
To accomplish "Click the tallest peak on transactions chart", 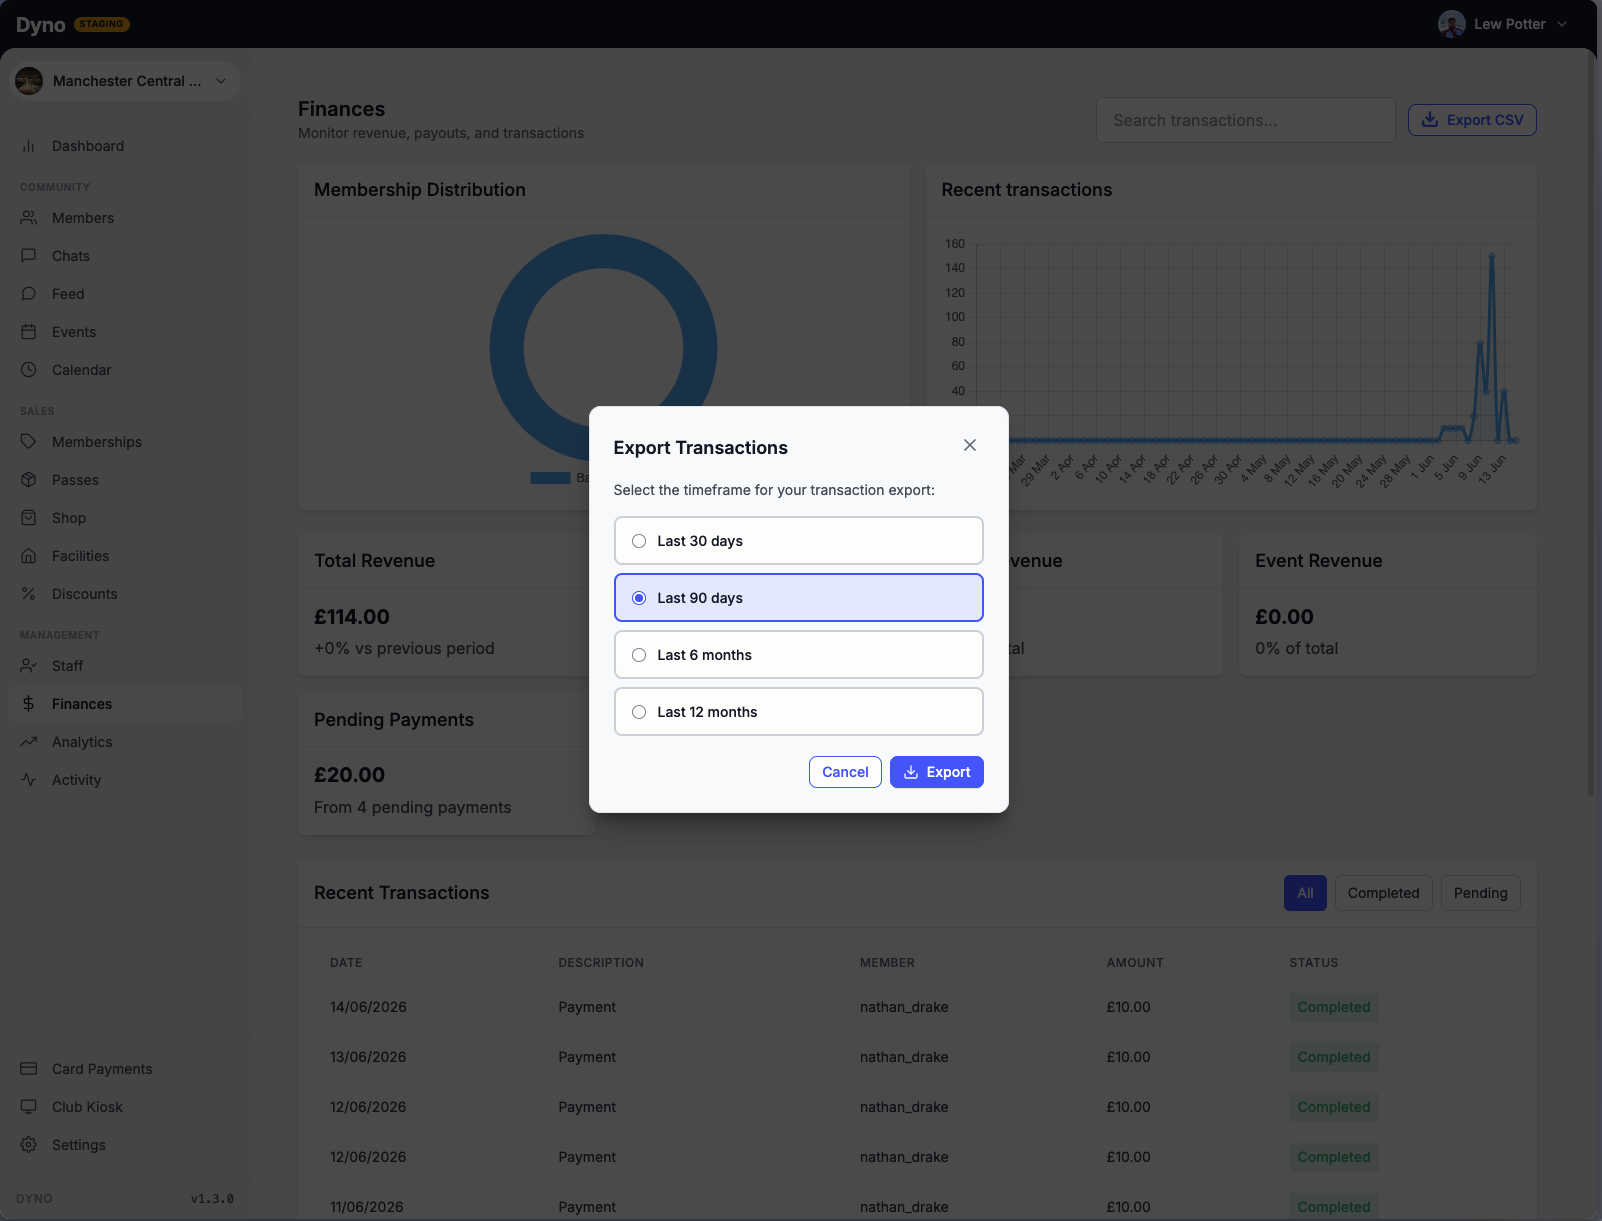I will (x=1492, y=256).
